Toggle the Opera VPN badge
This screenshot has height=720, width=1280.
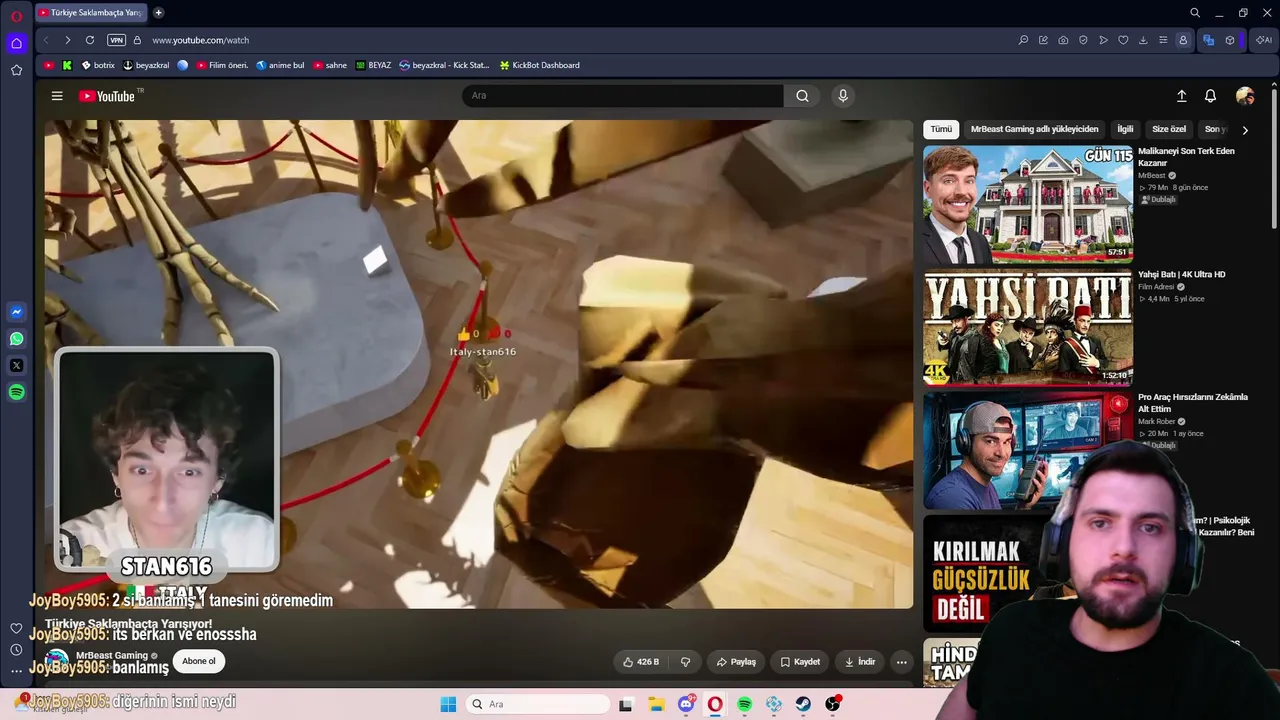click(x=117, y=40)
